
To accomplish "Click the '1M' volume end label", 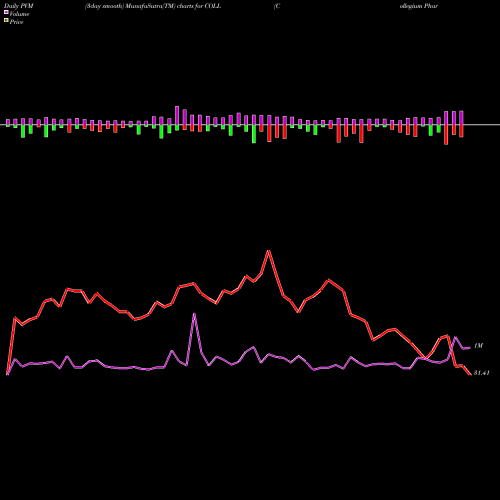I will (x=478, y=346).
